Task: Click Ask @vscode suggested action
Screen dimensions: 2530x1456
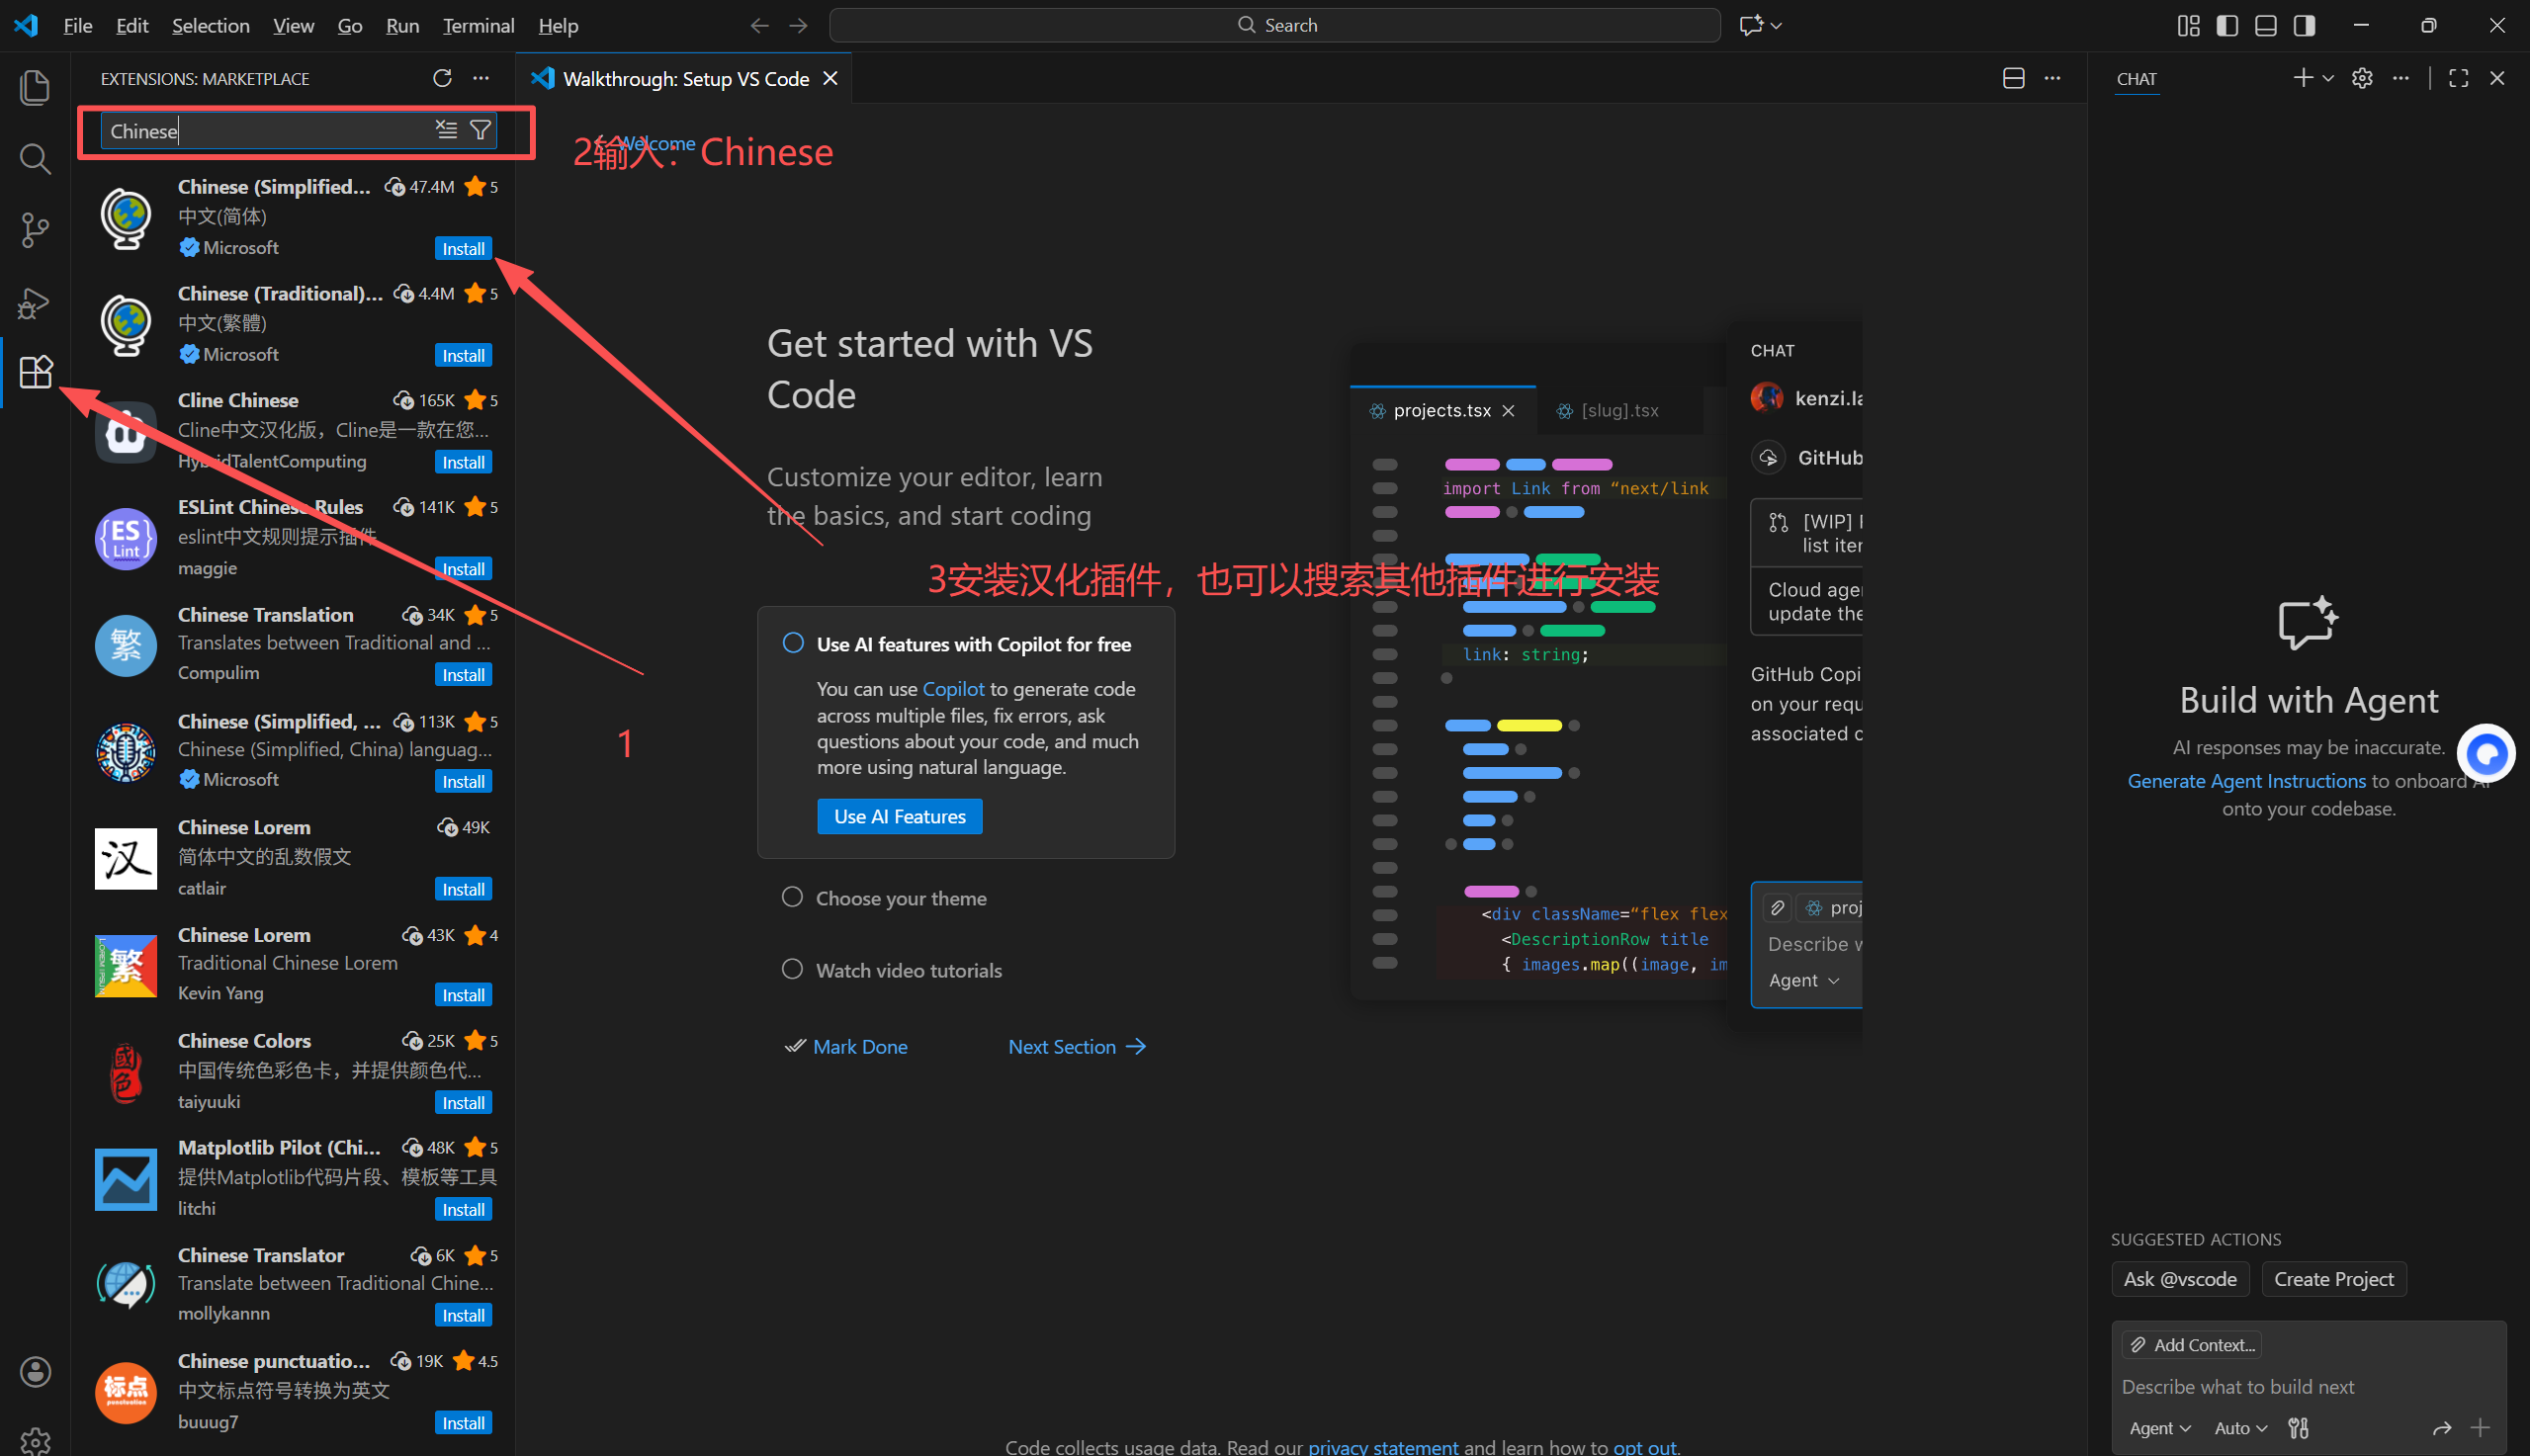Action: (x=2180, y=1279)
